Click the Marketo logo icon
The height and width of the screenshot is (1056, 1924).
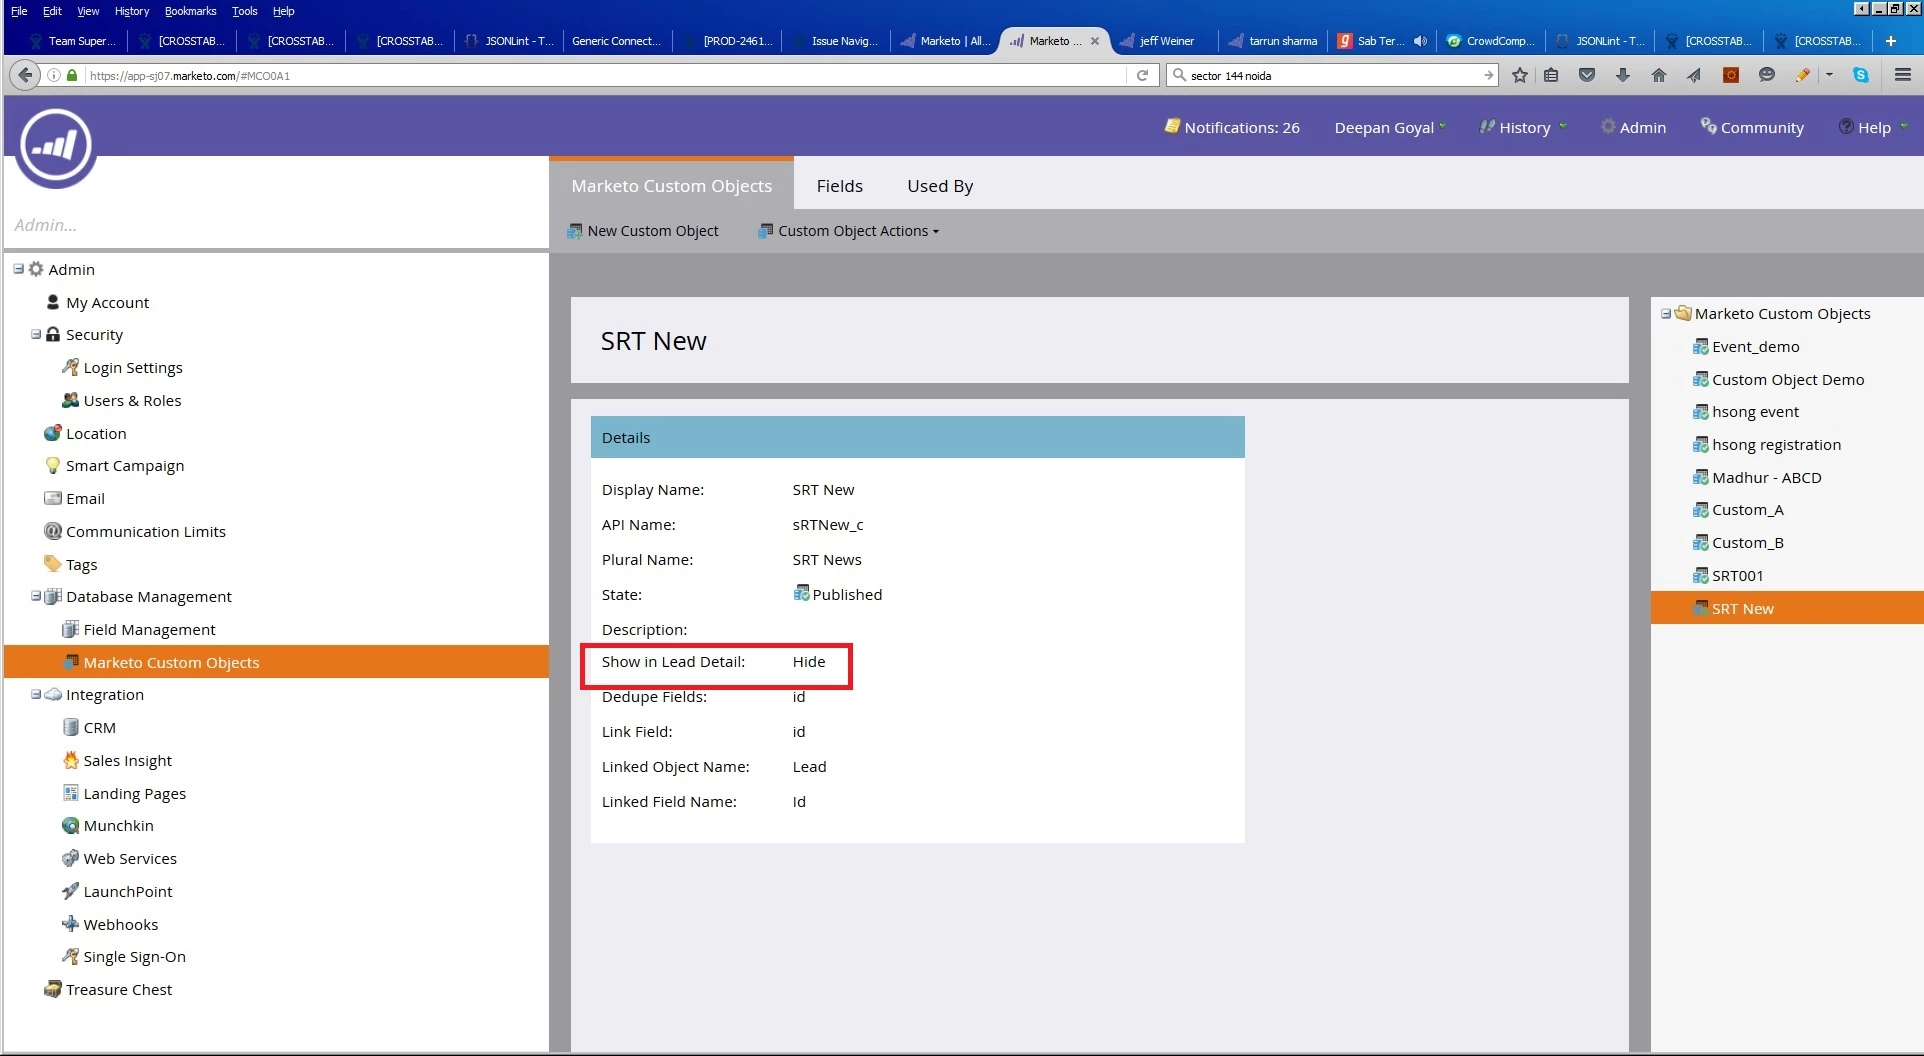[x=56, y=147]
